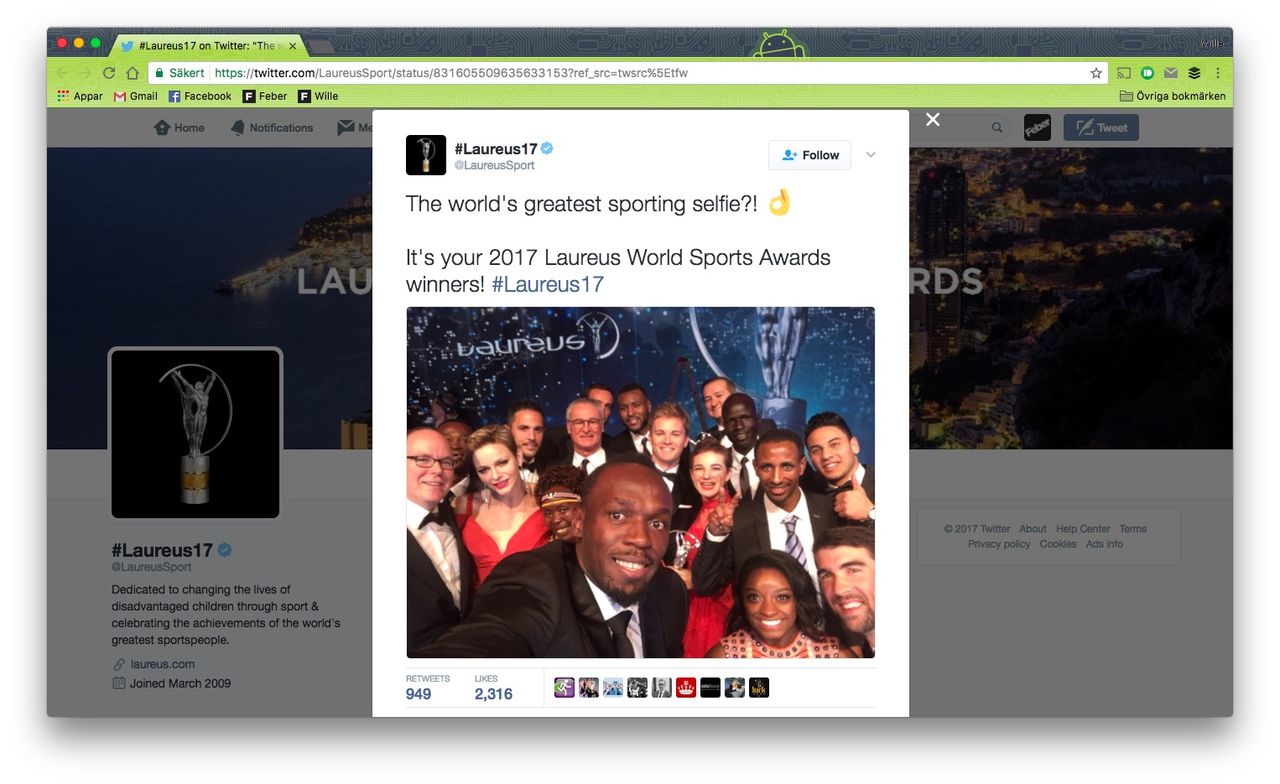The image size is (1280, 784).
Task: Click the browser forward arrow
Action: pyautogui.click(x=85, y=73)
